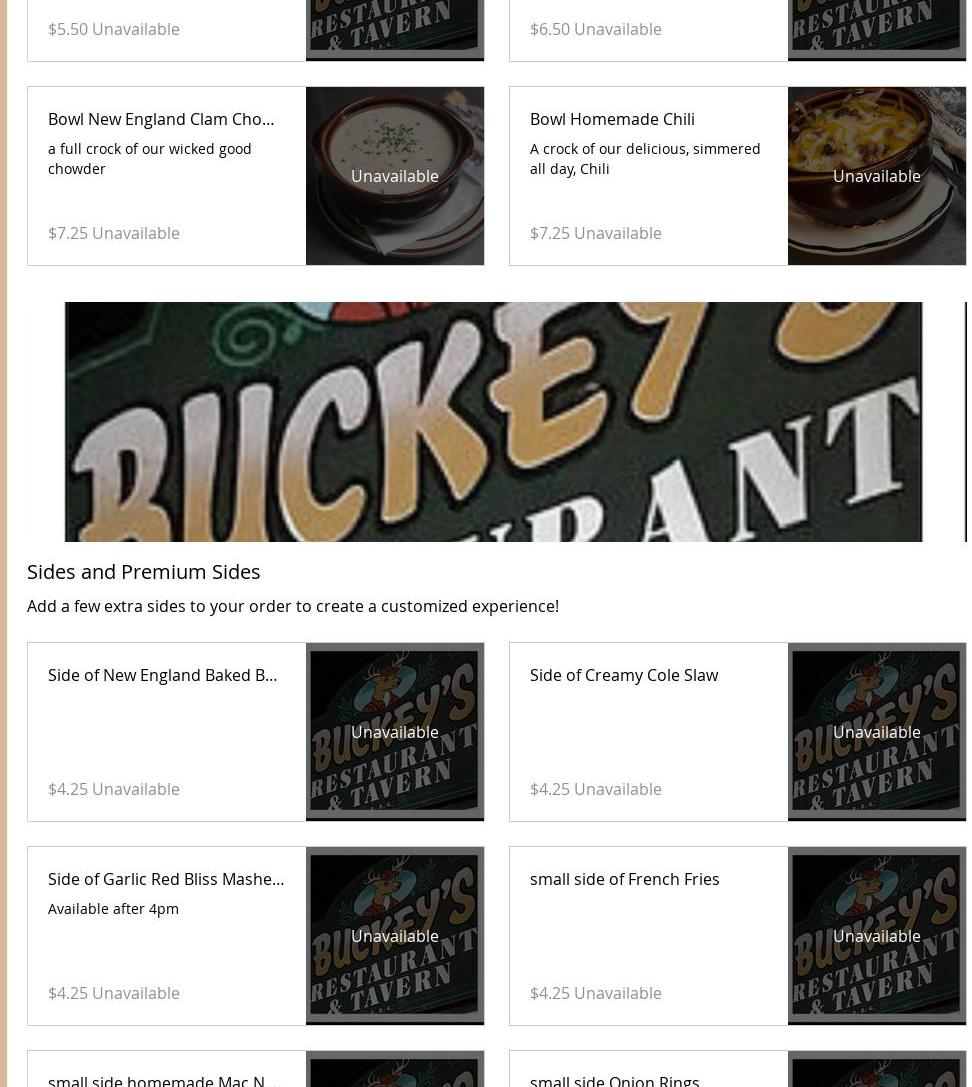
Task: Open Side of New England Baked Beans item
Action: coord(256,732)
